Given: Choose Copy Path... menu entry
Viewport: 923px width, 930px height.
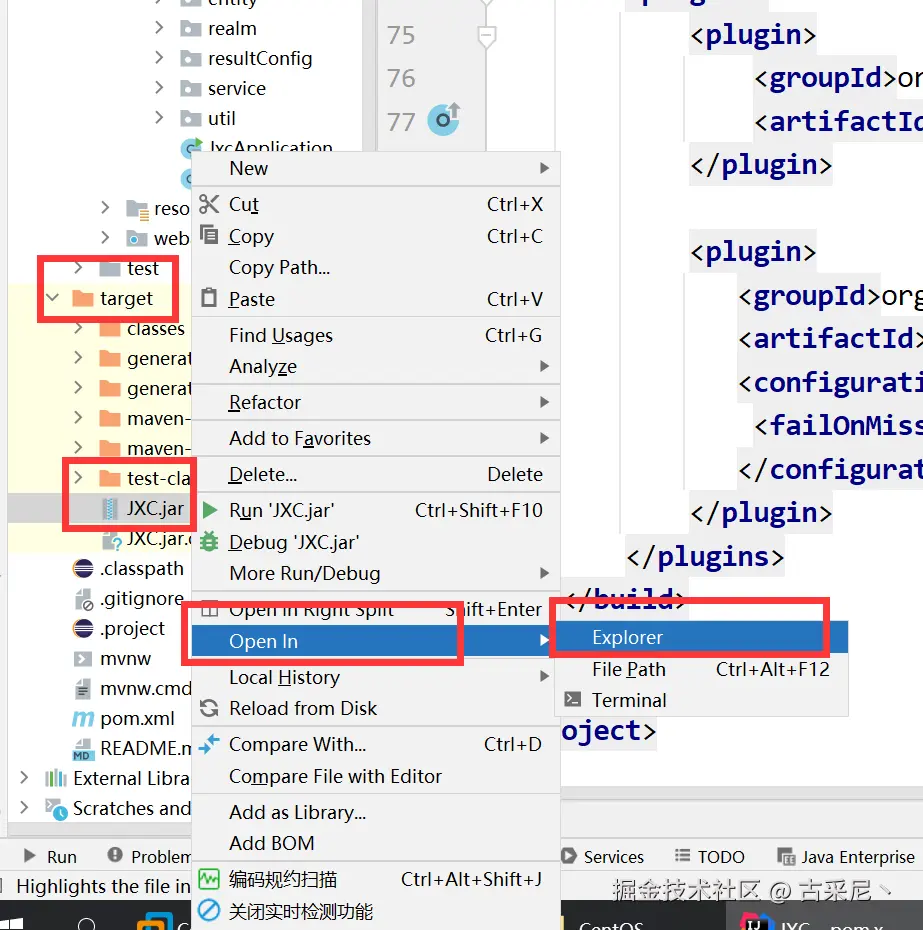Looking at the screenshot, I should 376,267.
